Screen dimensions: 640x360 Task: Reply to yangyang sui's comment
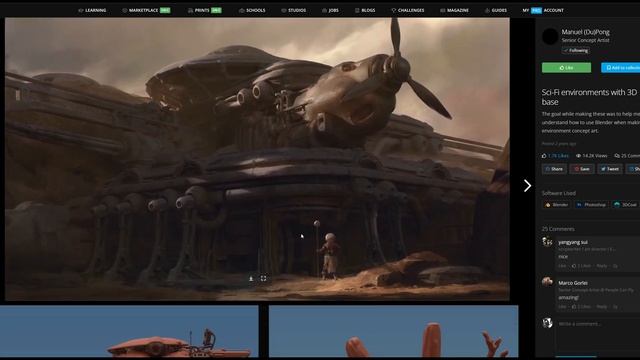[602, 266]
